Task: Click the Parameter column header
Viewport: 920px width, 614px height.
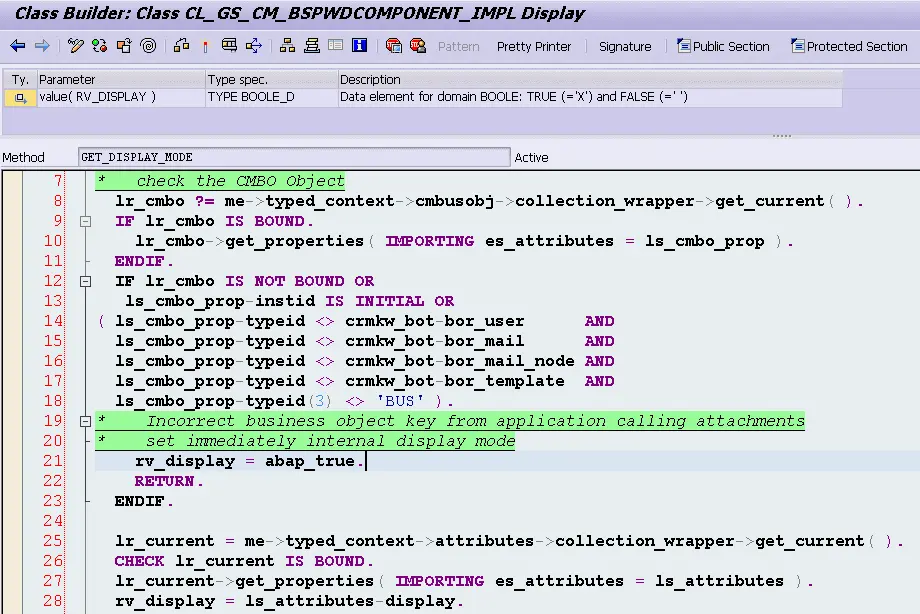Action: click(x=120, y=79)
